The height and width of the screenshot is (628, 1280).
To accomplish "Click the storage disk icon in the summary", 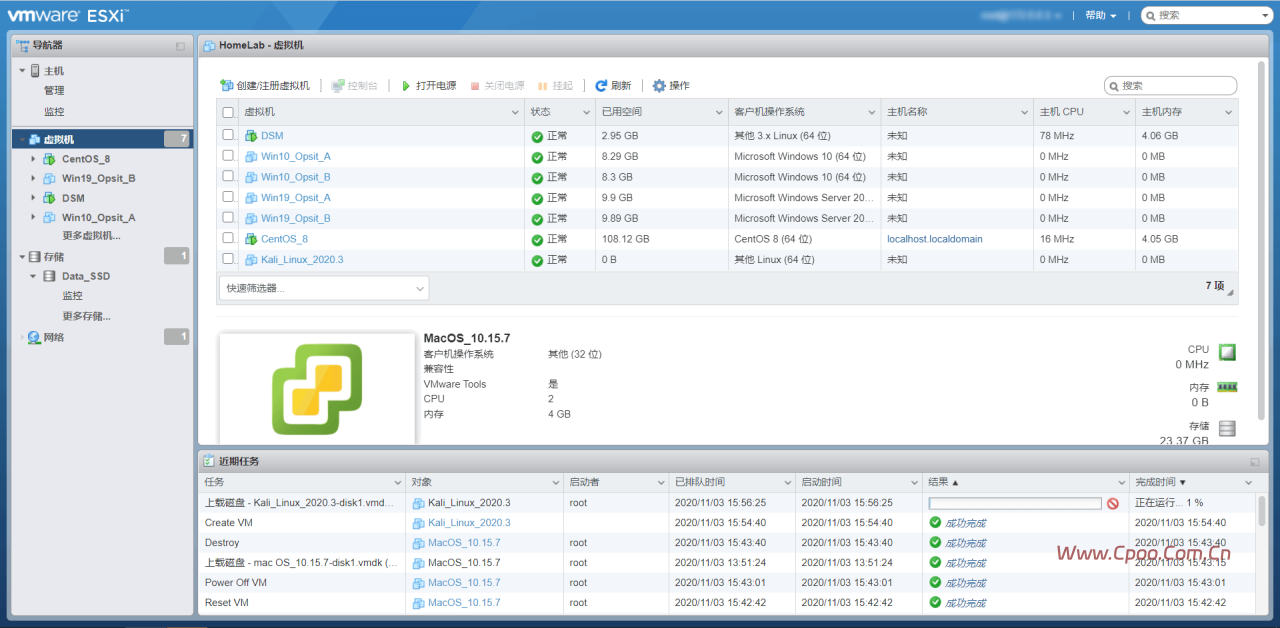I will [x=1227, y=428].
